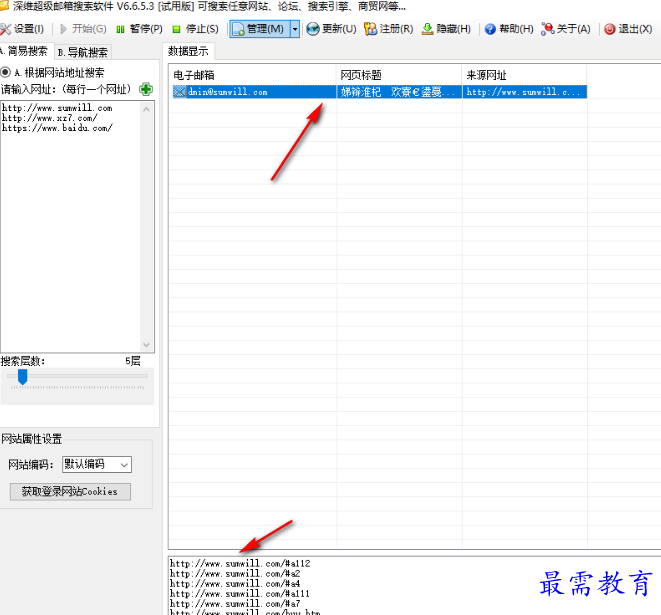Image resolution: width=661 pixels, height=615 pixels.
Task: Switch to the A.简易搜索 tab
Action: coord(26,51)
